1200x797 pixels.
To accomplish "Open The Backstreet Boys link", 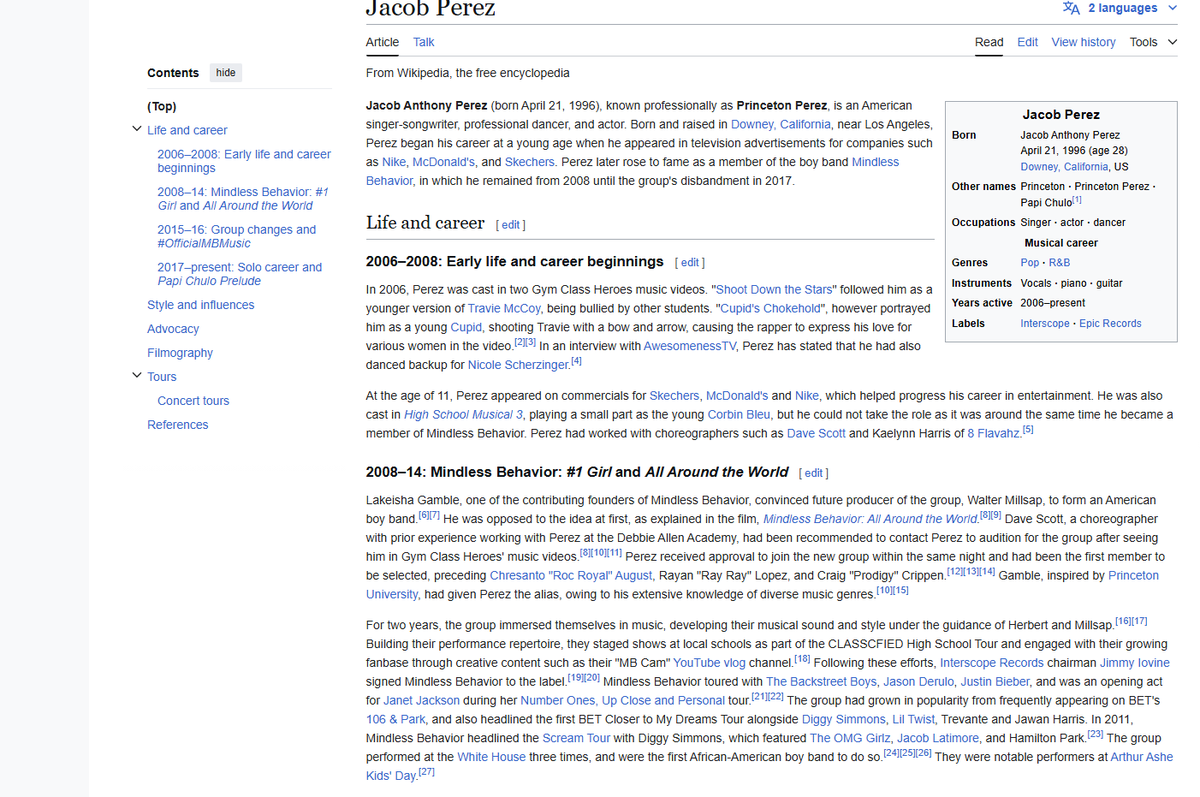I will [x=821, y=681].
